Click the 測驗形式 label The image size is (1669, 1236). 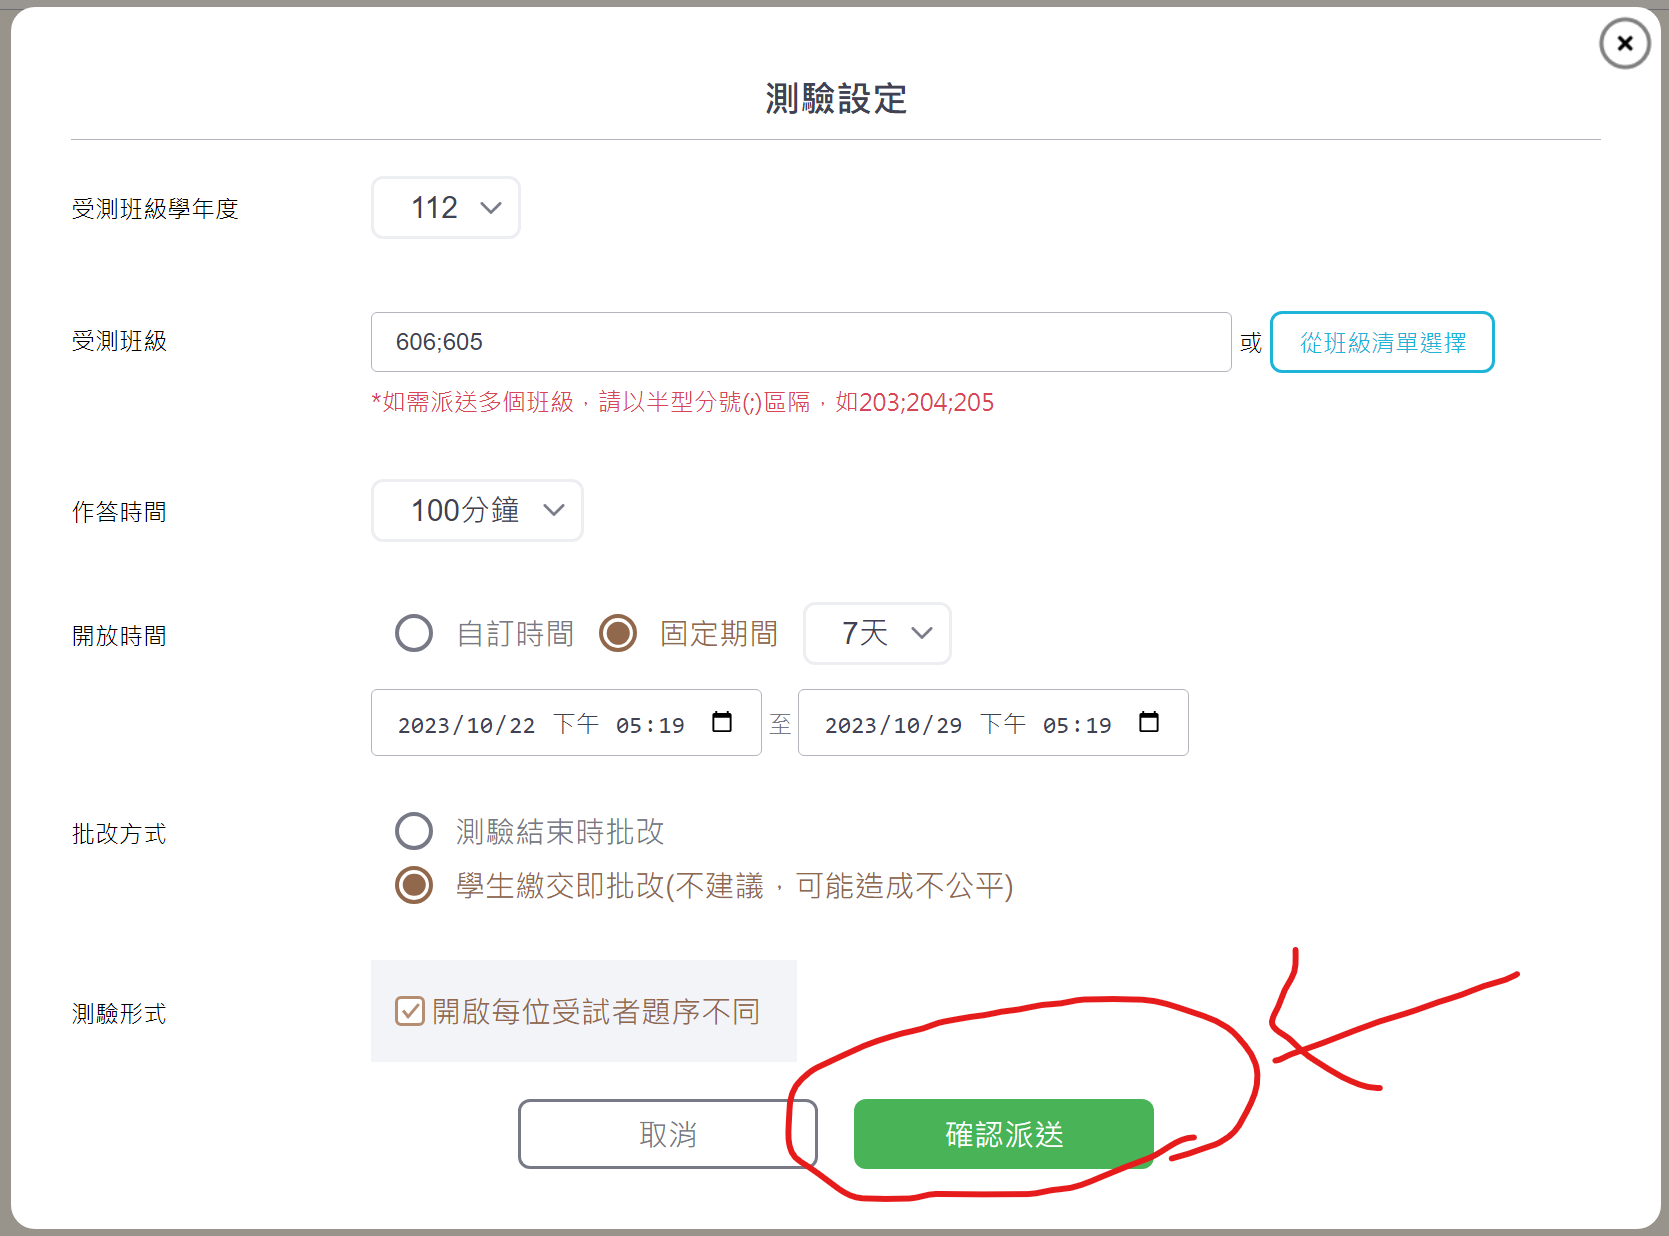pyautogui.click(x=119, y=1014)
